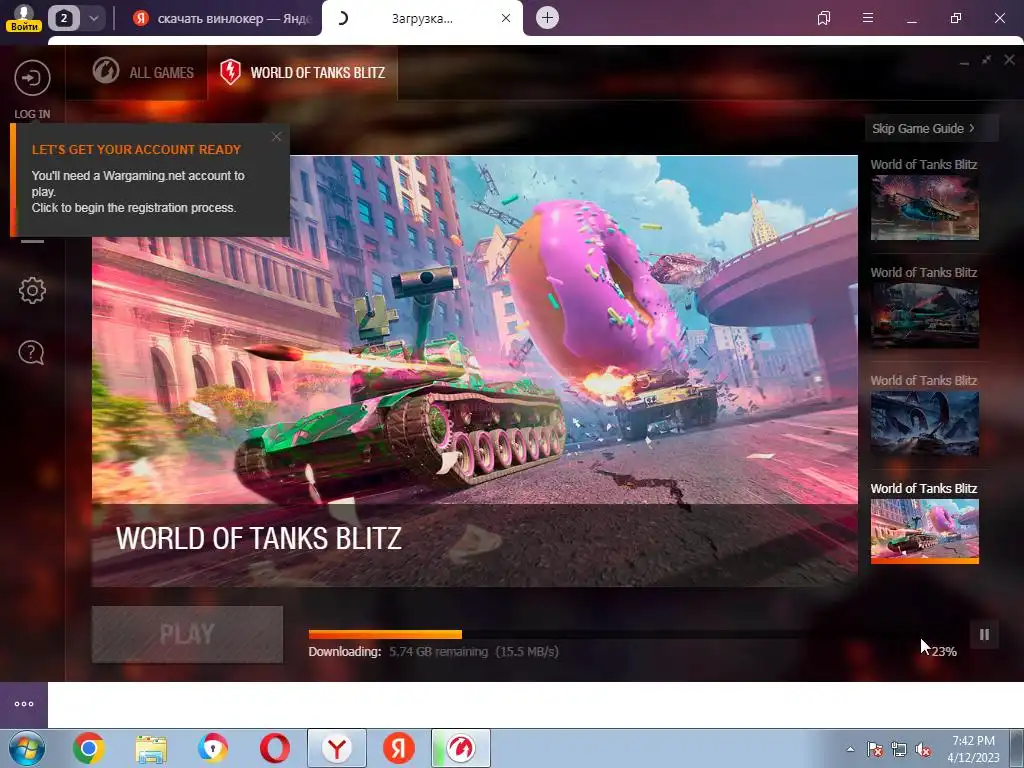The width and height of the screenshot is (1024, 768).
Task: Click the Log In icon in sidebar
Action: 32,78
